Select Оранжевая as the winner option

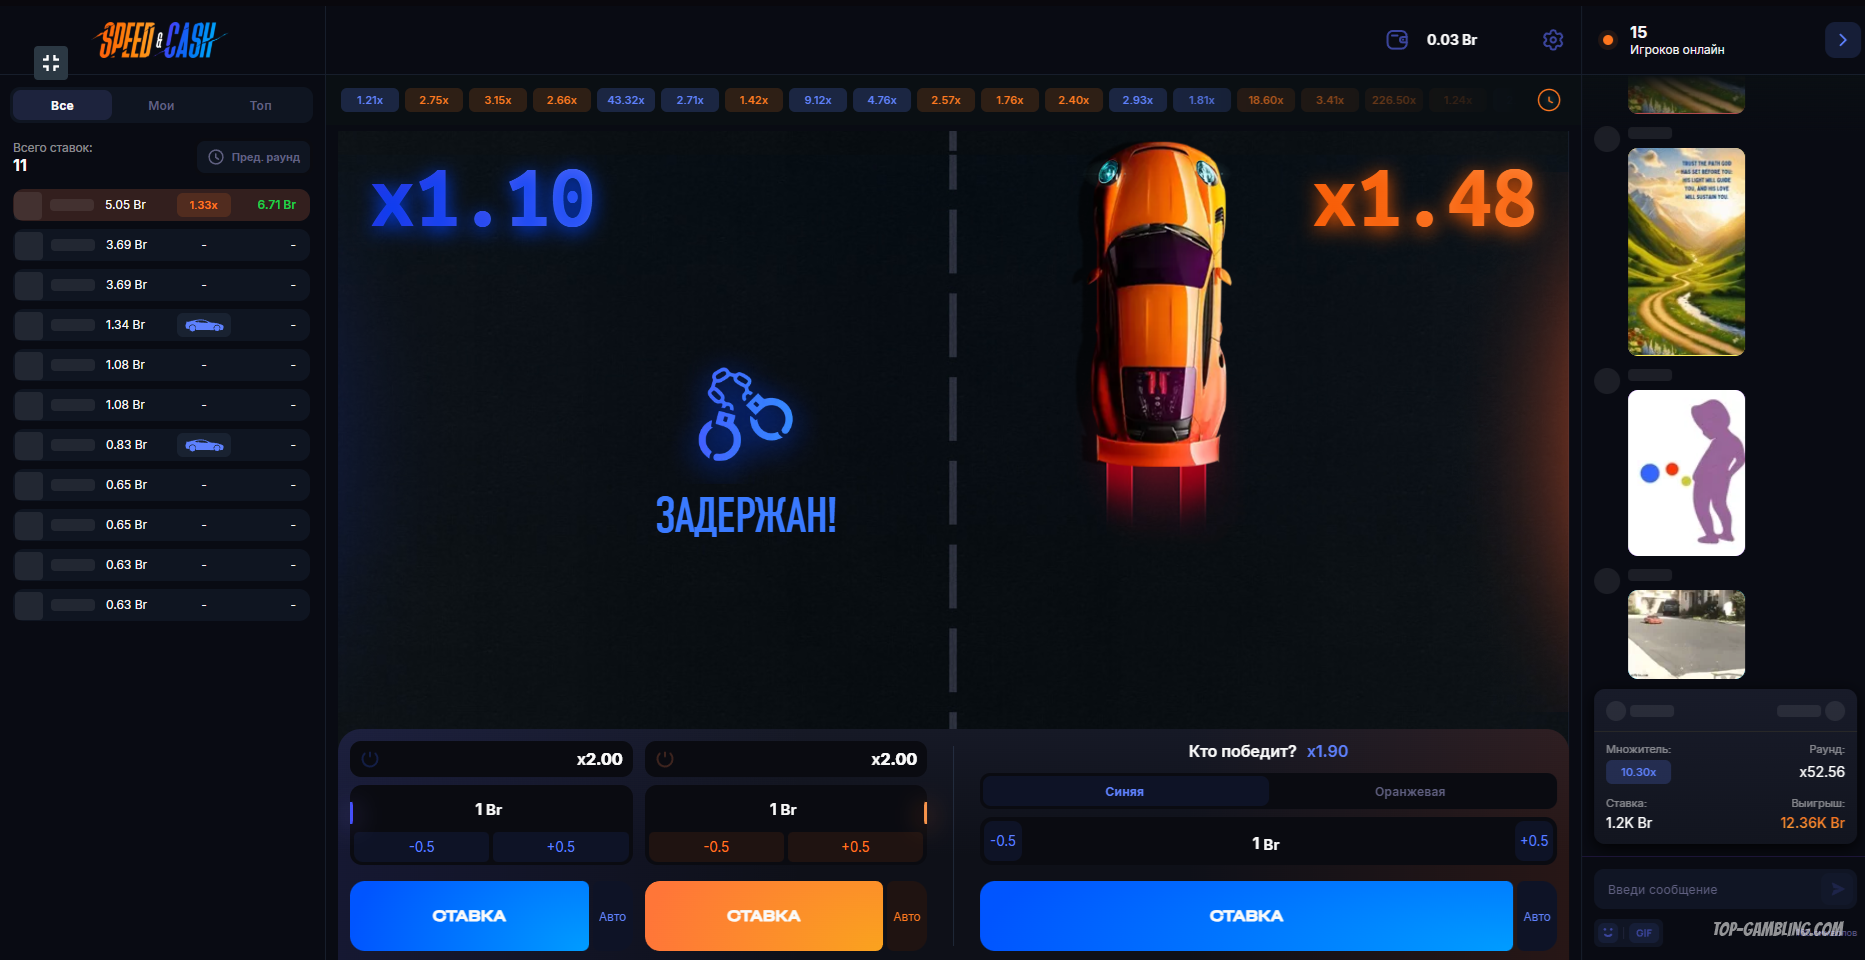tap(1410, 791)
